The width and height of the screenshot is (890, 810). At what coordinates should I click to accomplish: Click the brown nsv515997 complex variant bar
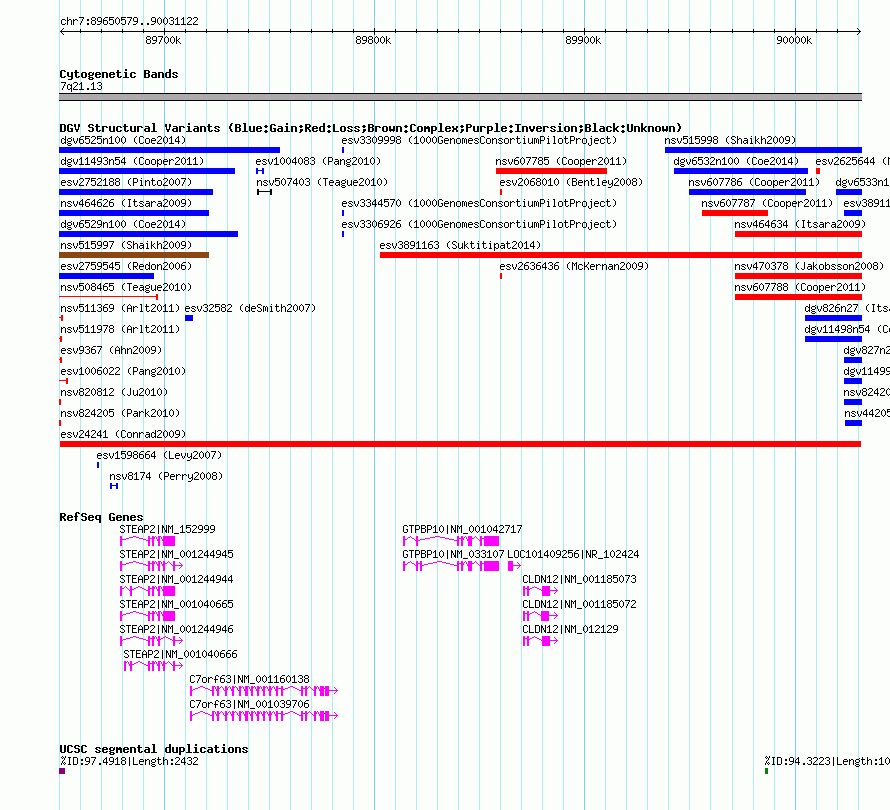[134, 255]
